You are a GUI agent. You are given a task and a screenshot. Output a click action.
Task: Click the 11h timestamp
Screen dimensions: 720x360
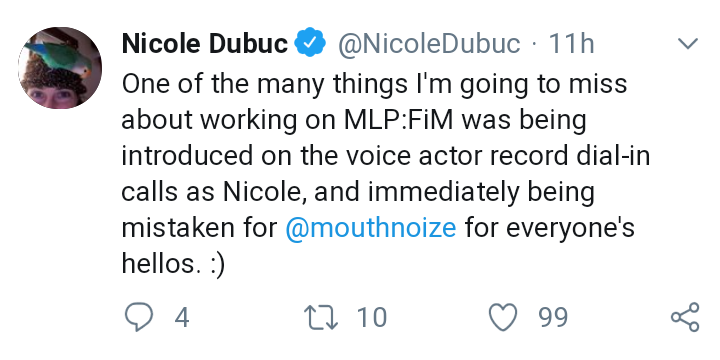coord(572,44)
